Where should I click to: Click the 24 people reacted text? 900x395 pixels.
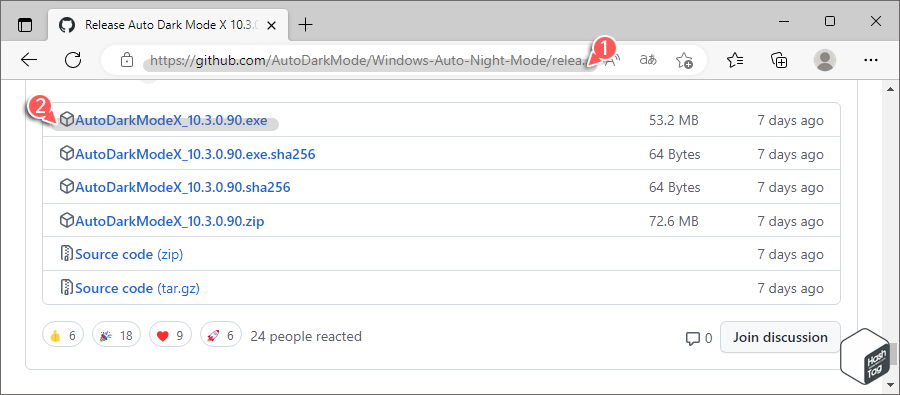[306, 336]
